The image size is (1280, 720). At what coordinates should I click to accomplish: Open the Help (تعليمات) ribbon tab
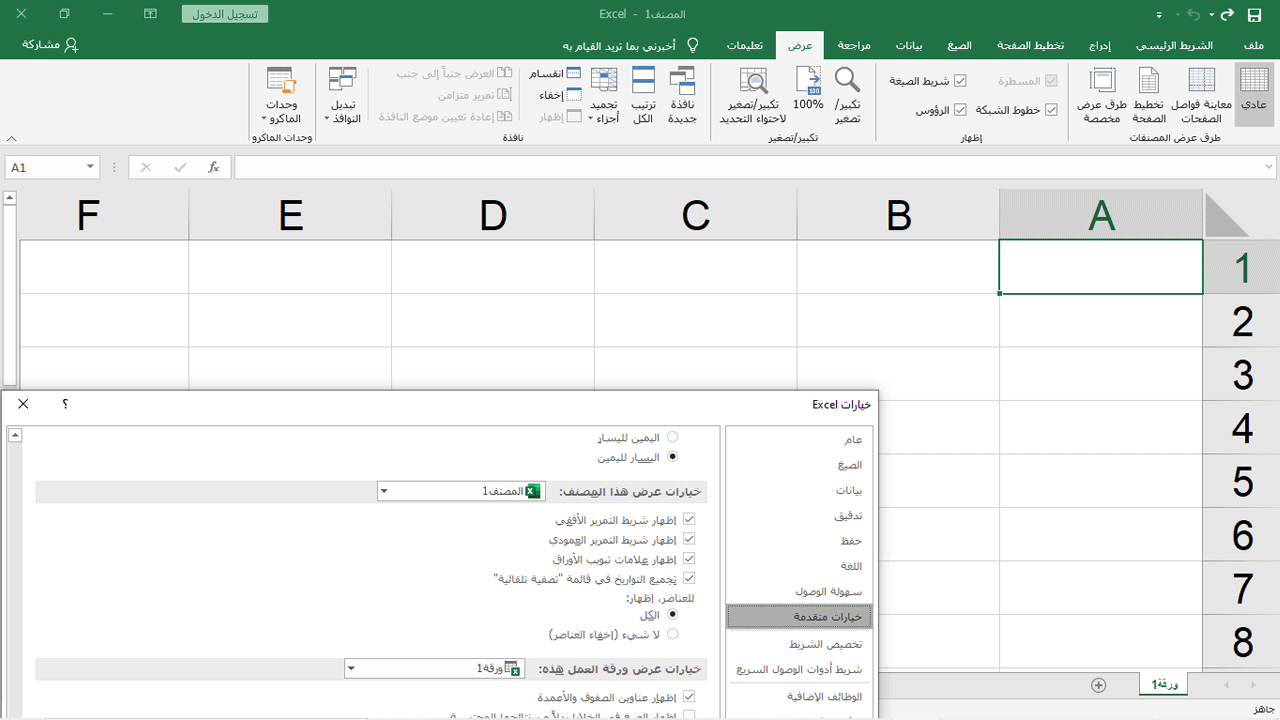click(x=745, y=45)
